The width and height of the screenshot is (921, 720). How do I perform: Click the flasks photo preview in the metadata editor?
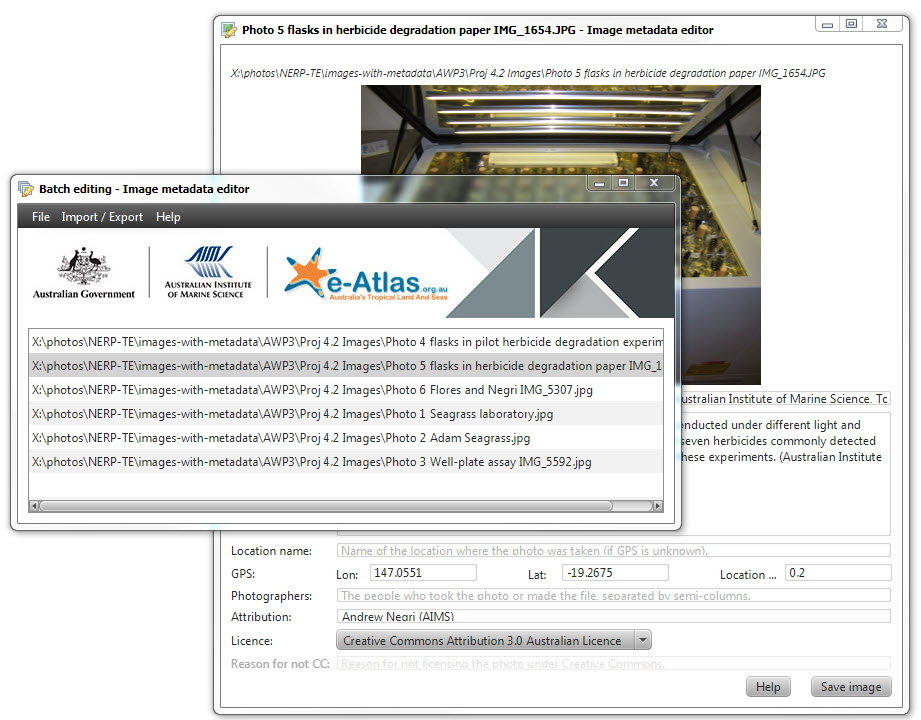pyautogui.click(x=720, y=235)
